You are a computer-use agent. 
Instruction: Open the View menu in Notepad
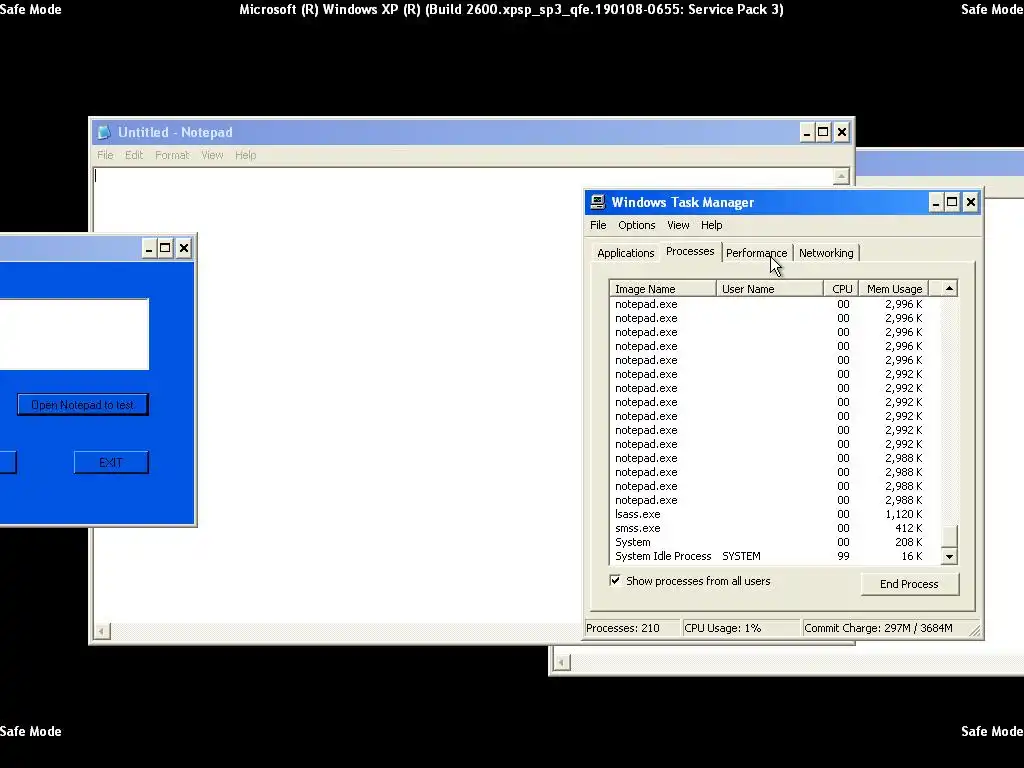point(212,155)
